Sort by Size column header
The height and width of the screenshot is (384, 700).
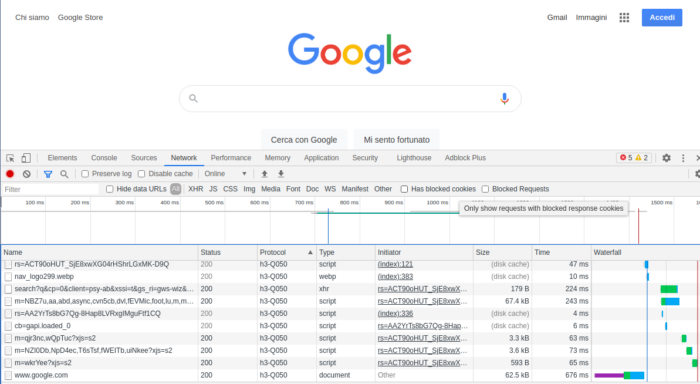(x=503, y=252)
